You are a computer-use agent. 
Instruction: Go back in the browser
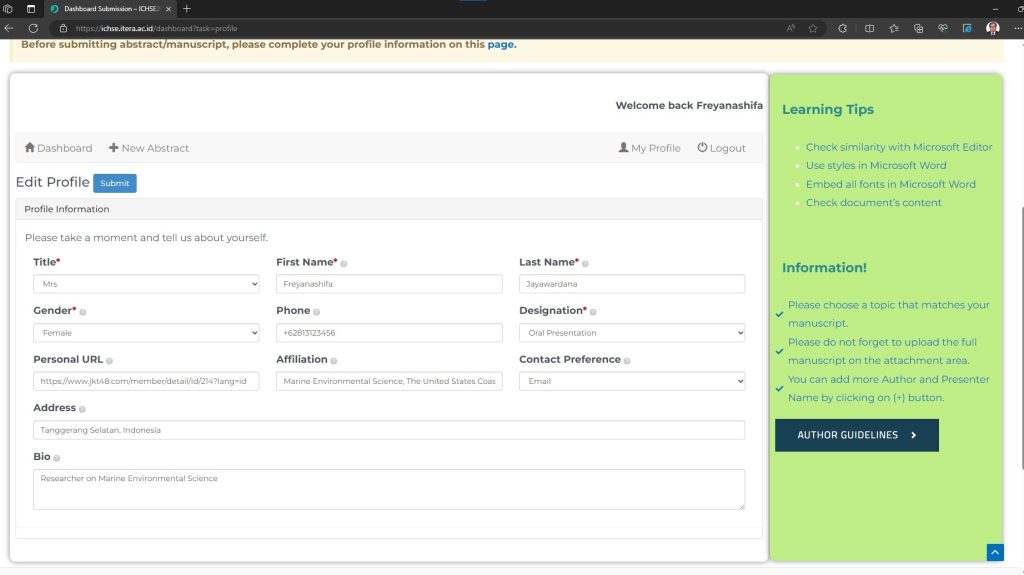9,28
